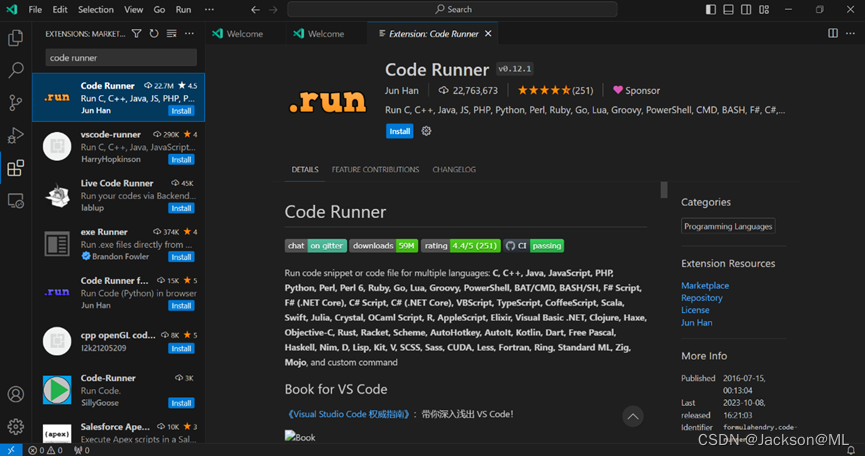Click the Jun Han publisher name
865x456 pixels.
(402, 90)
